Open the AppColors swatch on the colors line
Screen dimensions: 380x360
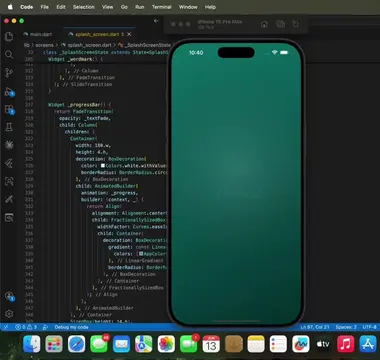click(141, 254)
